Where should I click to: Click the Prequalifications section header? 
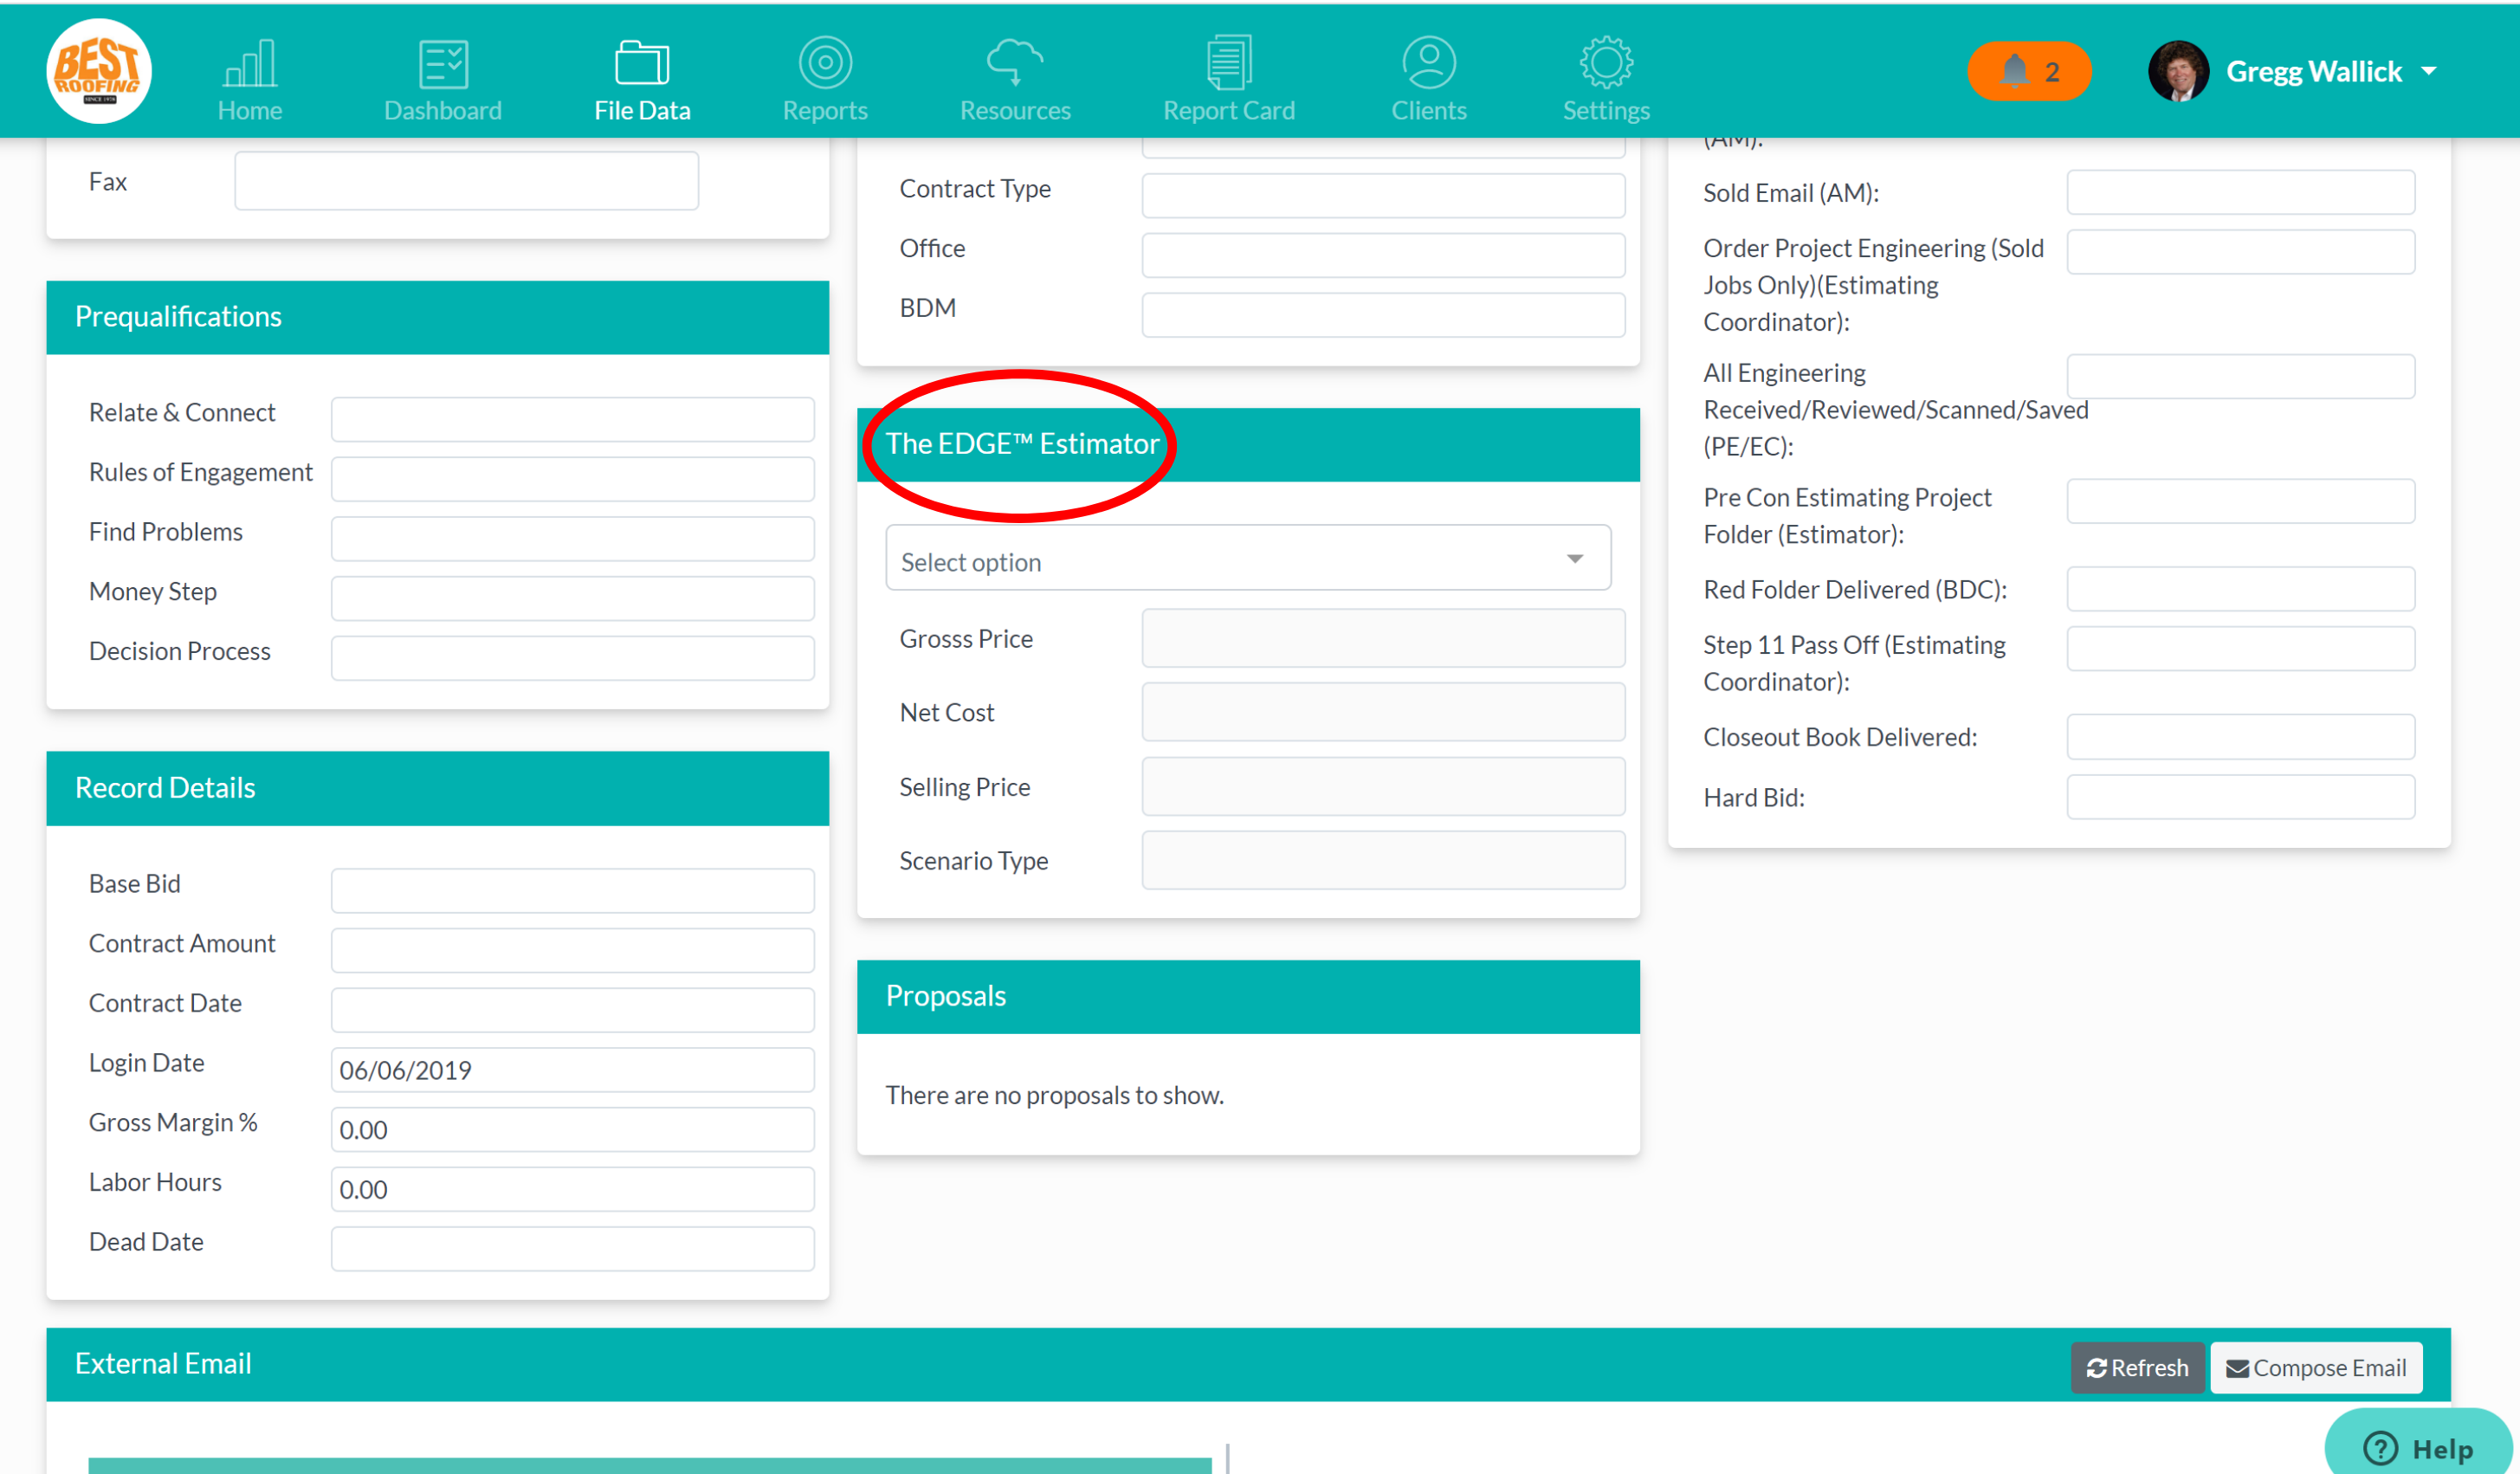pos(437,317)
